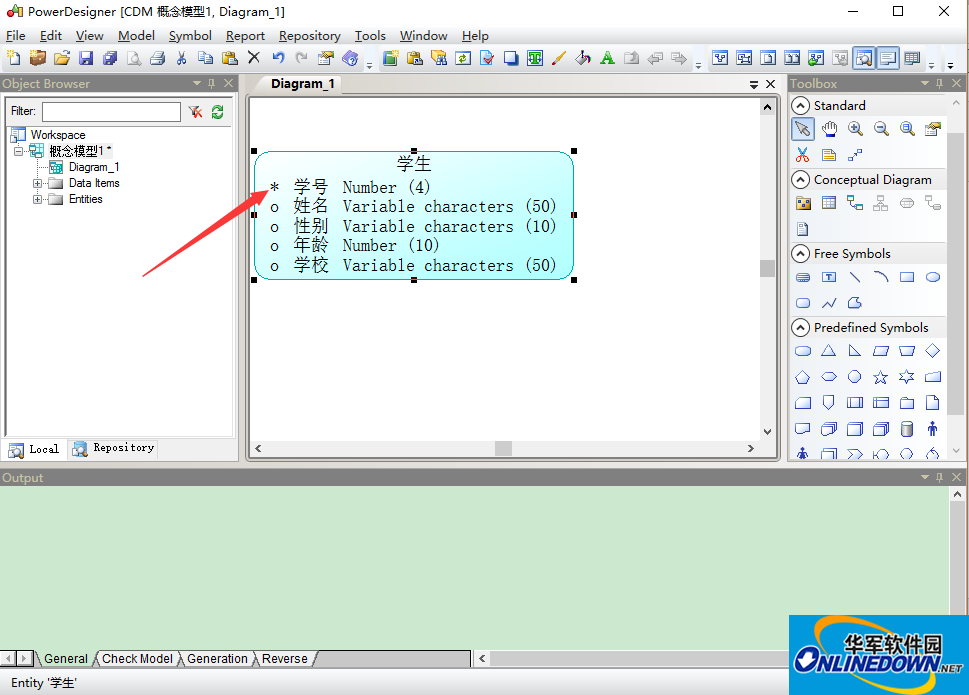The height and width of the screenshot is (695, 969).
Task: Select the Inheritance tool
Action: click(x=881, y=203)
